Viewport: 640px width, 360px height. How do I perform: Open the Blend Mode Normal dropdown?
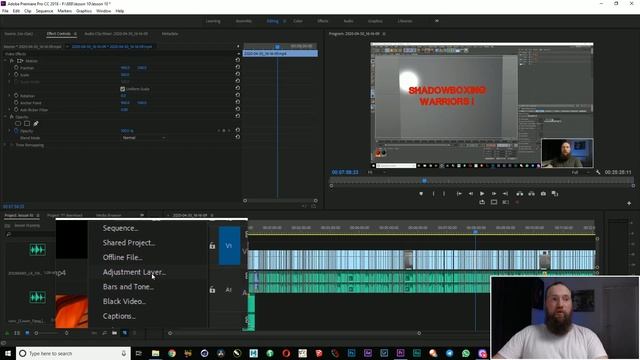pos(143,138)
